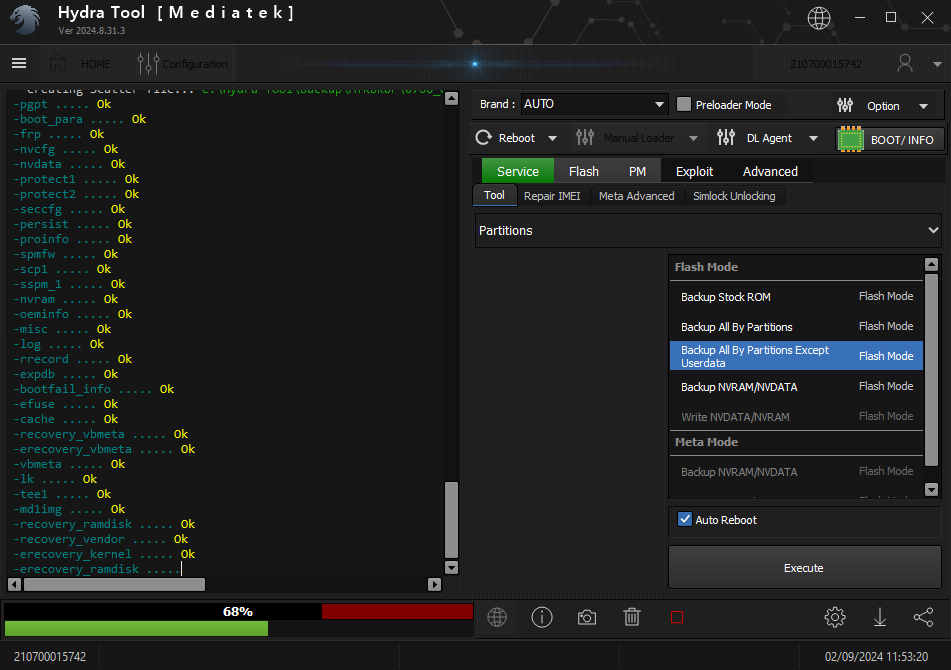Collapse the Partitions section chevron
This screenshot has width=951, height=670.
933,230
